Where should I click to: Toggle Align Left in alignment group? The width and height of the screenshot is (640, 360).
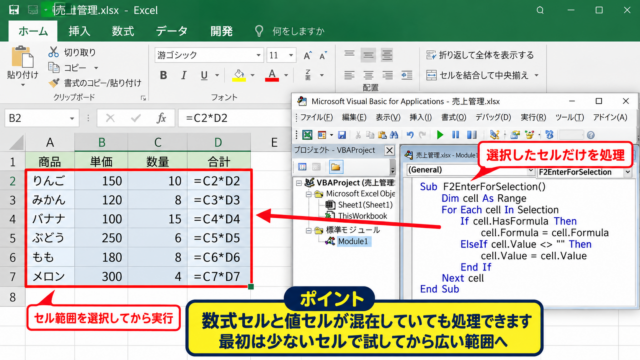pyautogui.click(x=349, y=75)
